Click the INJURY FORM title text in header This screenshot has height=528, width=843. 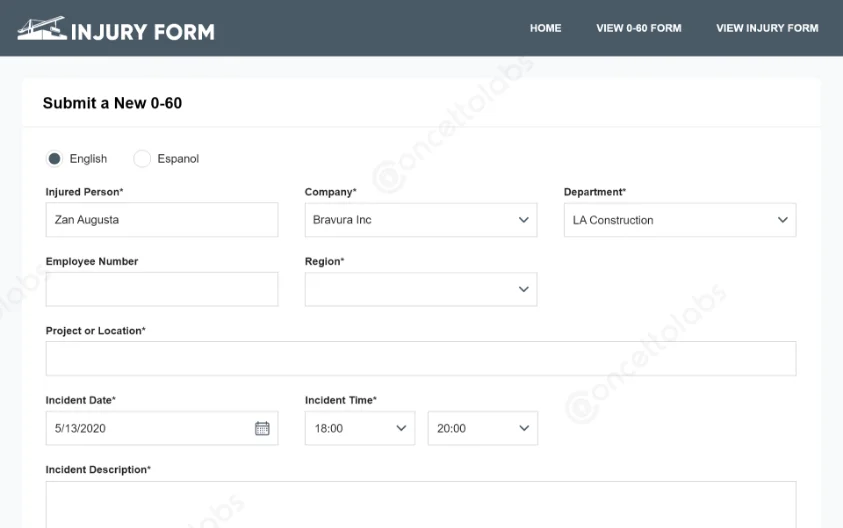pos(142,31)
